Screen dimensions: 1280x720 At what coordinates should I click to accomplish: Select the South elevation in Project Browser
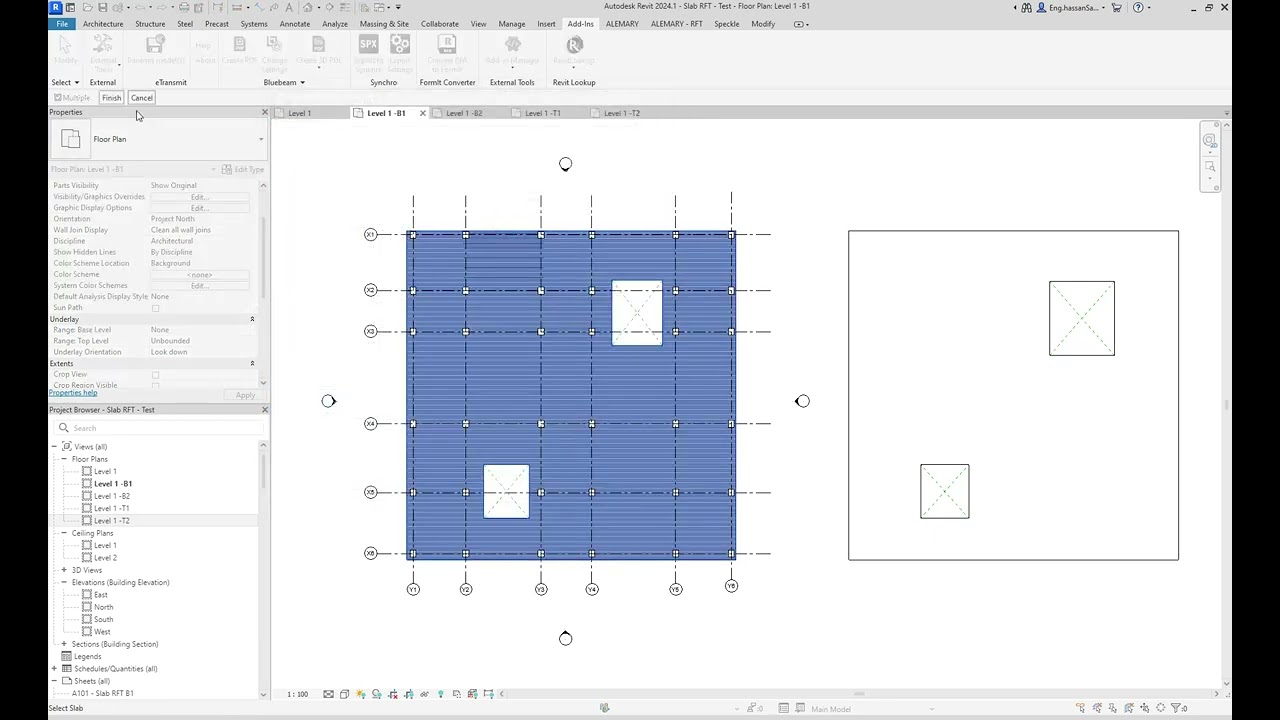click(103, 620)
